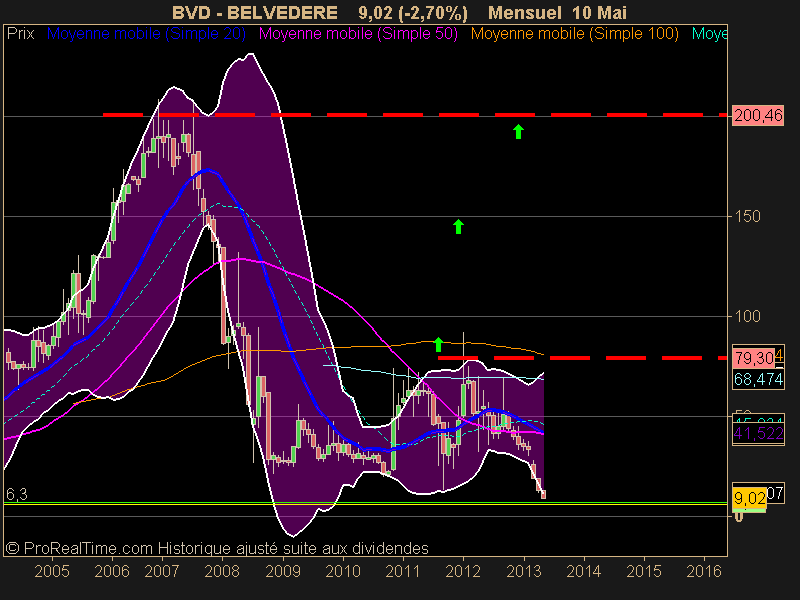
Task: Click the Moyenne mobile (Simple 20) legend
Action: [146, 34]
